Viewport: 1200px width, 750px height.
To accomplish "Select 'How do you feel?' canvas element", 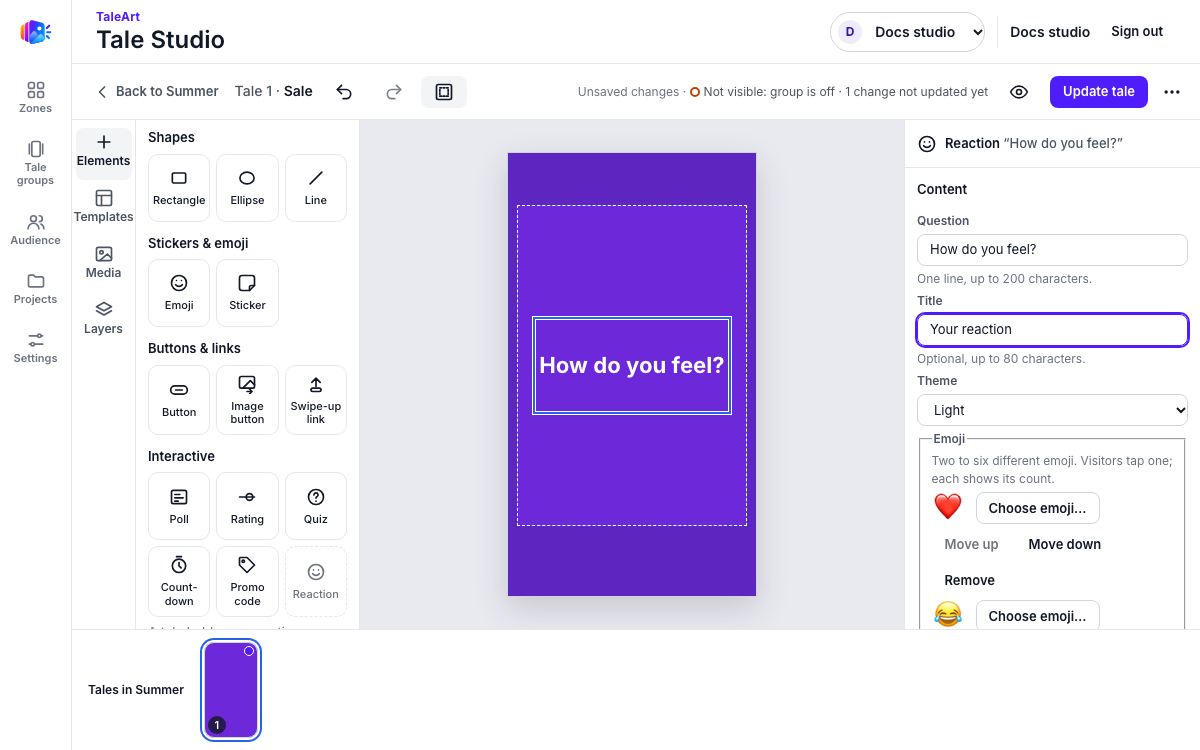I will pos(632,366).
